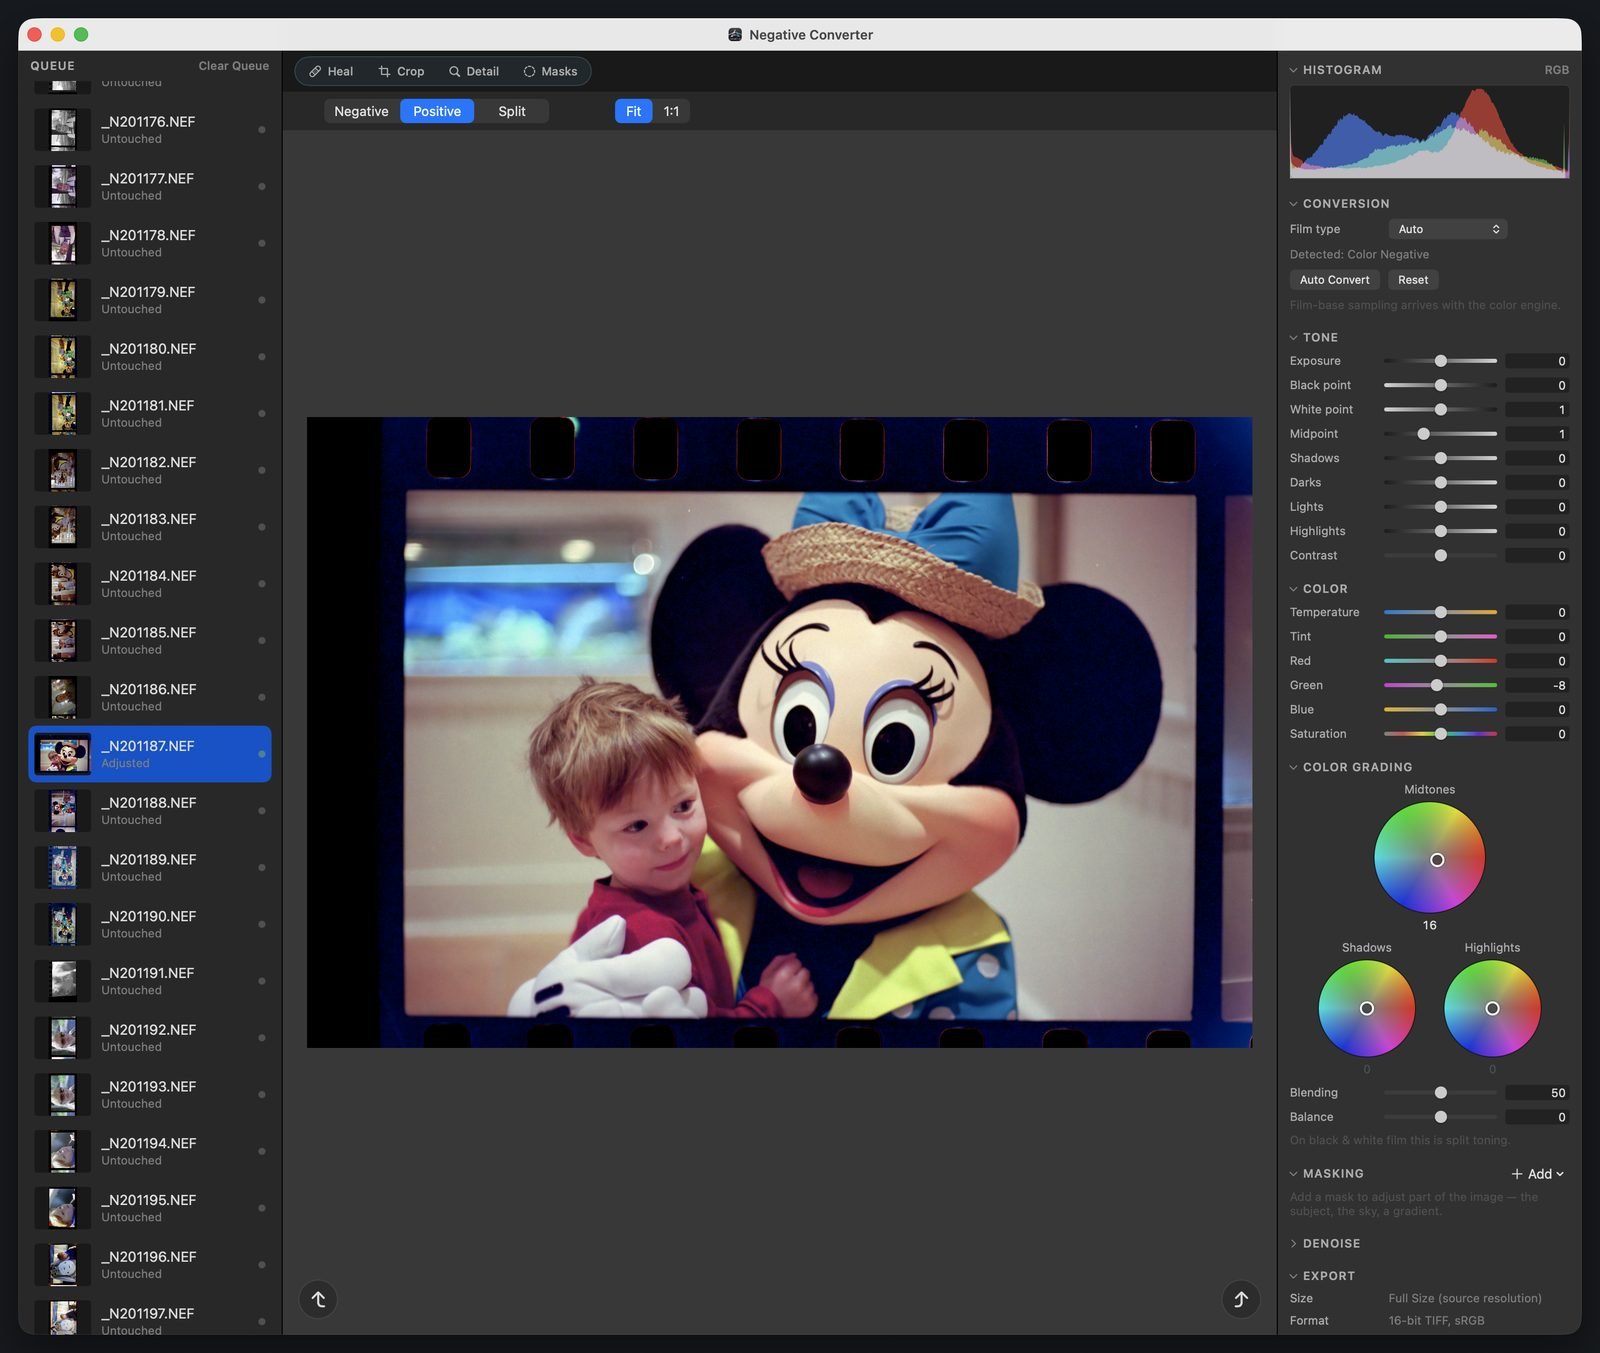Select _N201177.NEF in queue
This screenshot has height=1353, width=1600.
(x=150, y=186)
